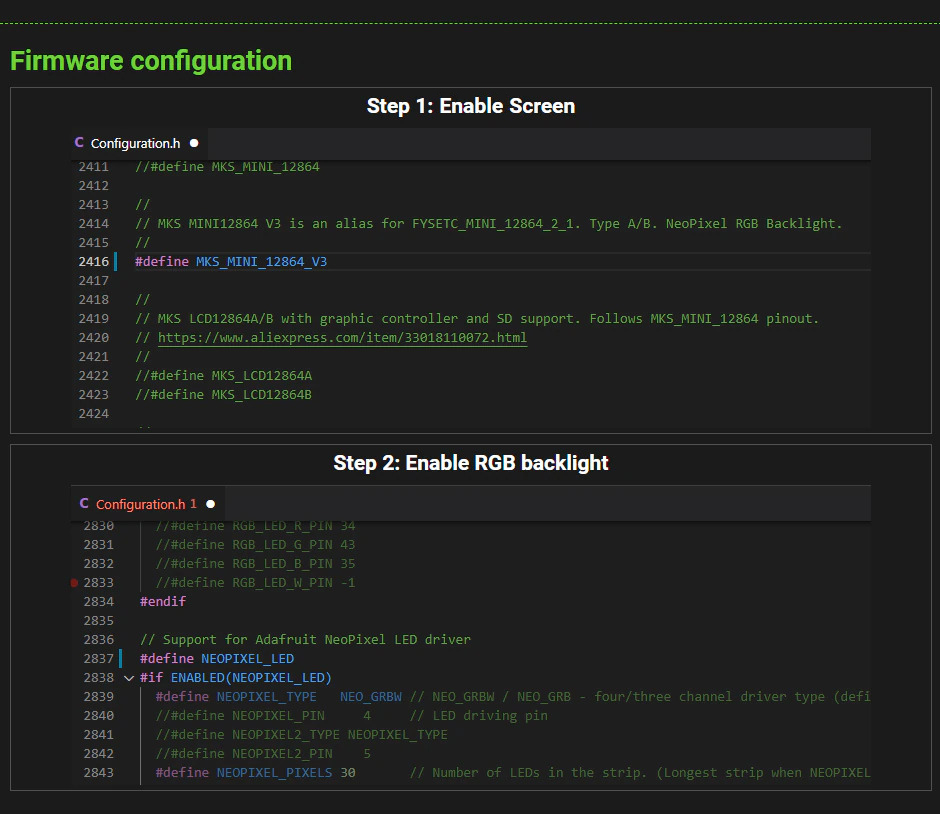Click the 'Firmware configuration' heading
The image size is (940, 814).
(x=151, y=61)
